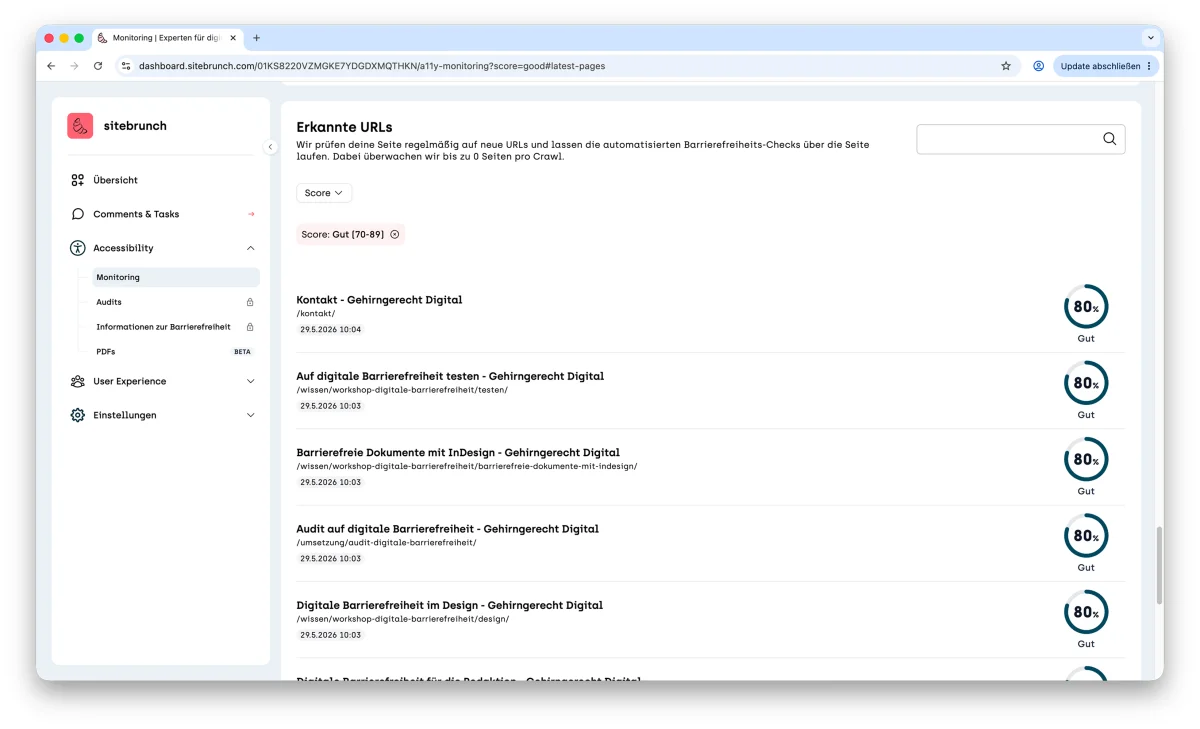
Task: Open Audit auf digitale Barrierefreiheit entry
Action: (x=447, y=529)
